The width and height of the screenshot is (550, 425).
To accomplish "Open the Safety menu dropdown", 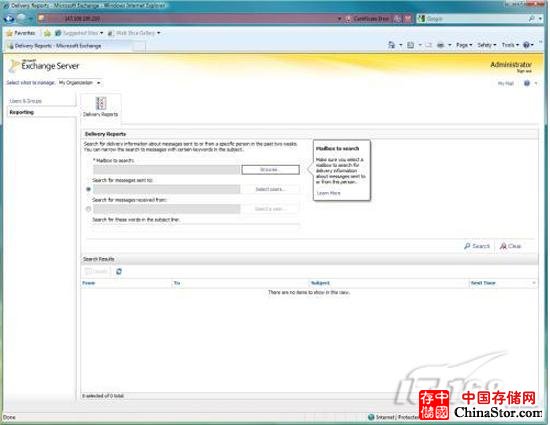I will coord(487,45).
